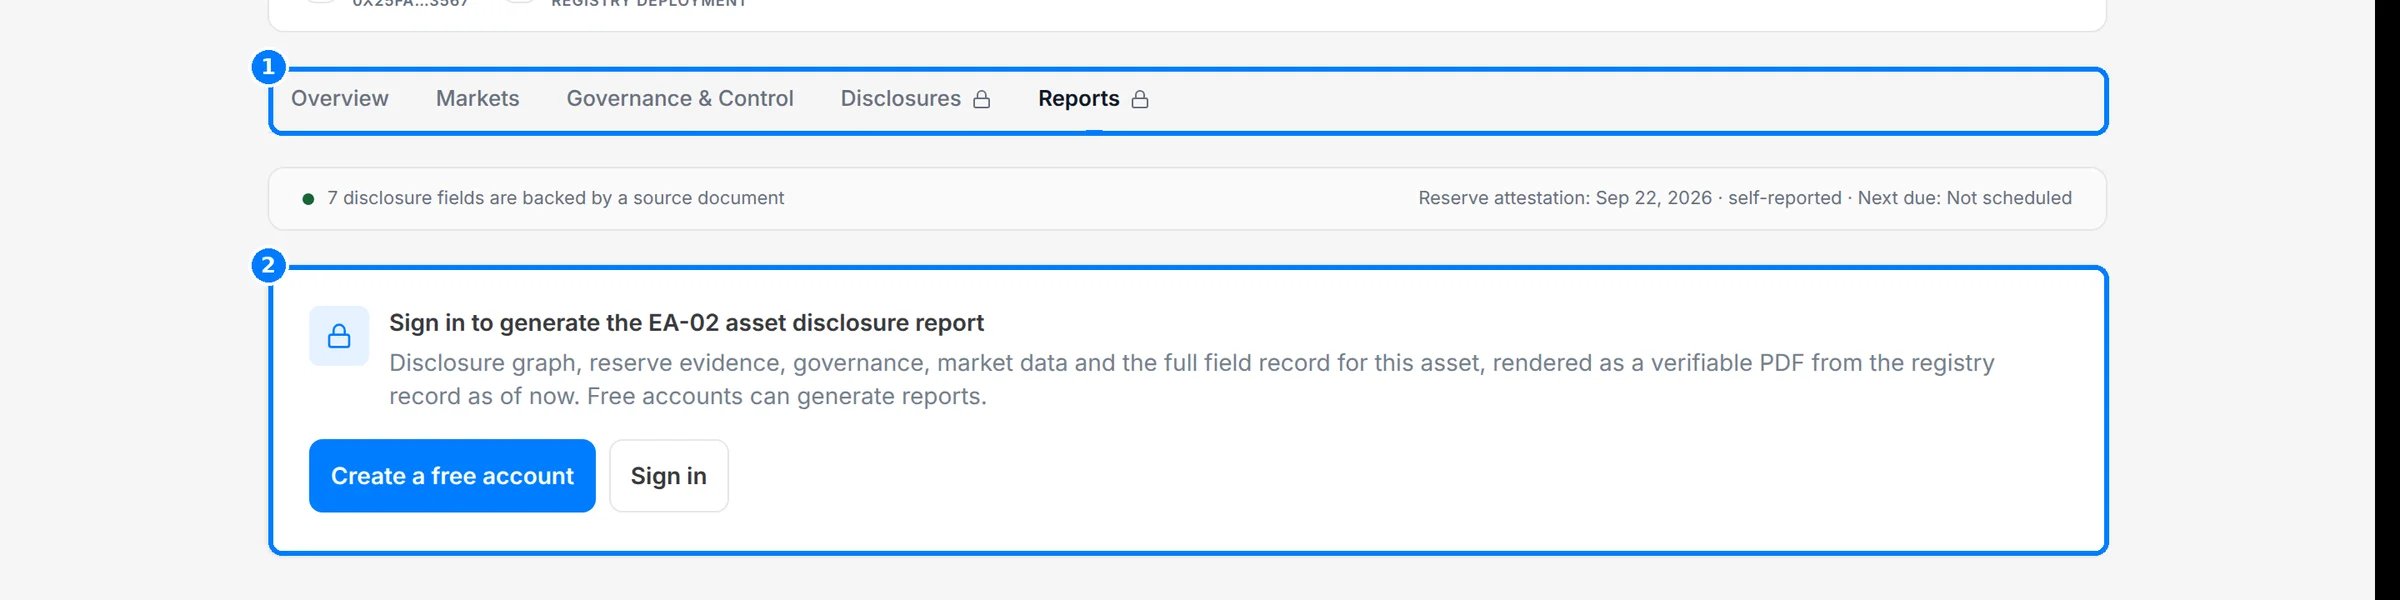Click the report description paragraph starting 'Disclosure graph'
Screen dimensions: 2400x600
(1191, 379)
